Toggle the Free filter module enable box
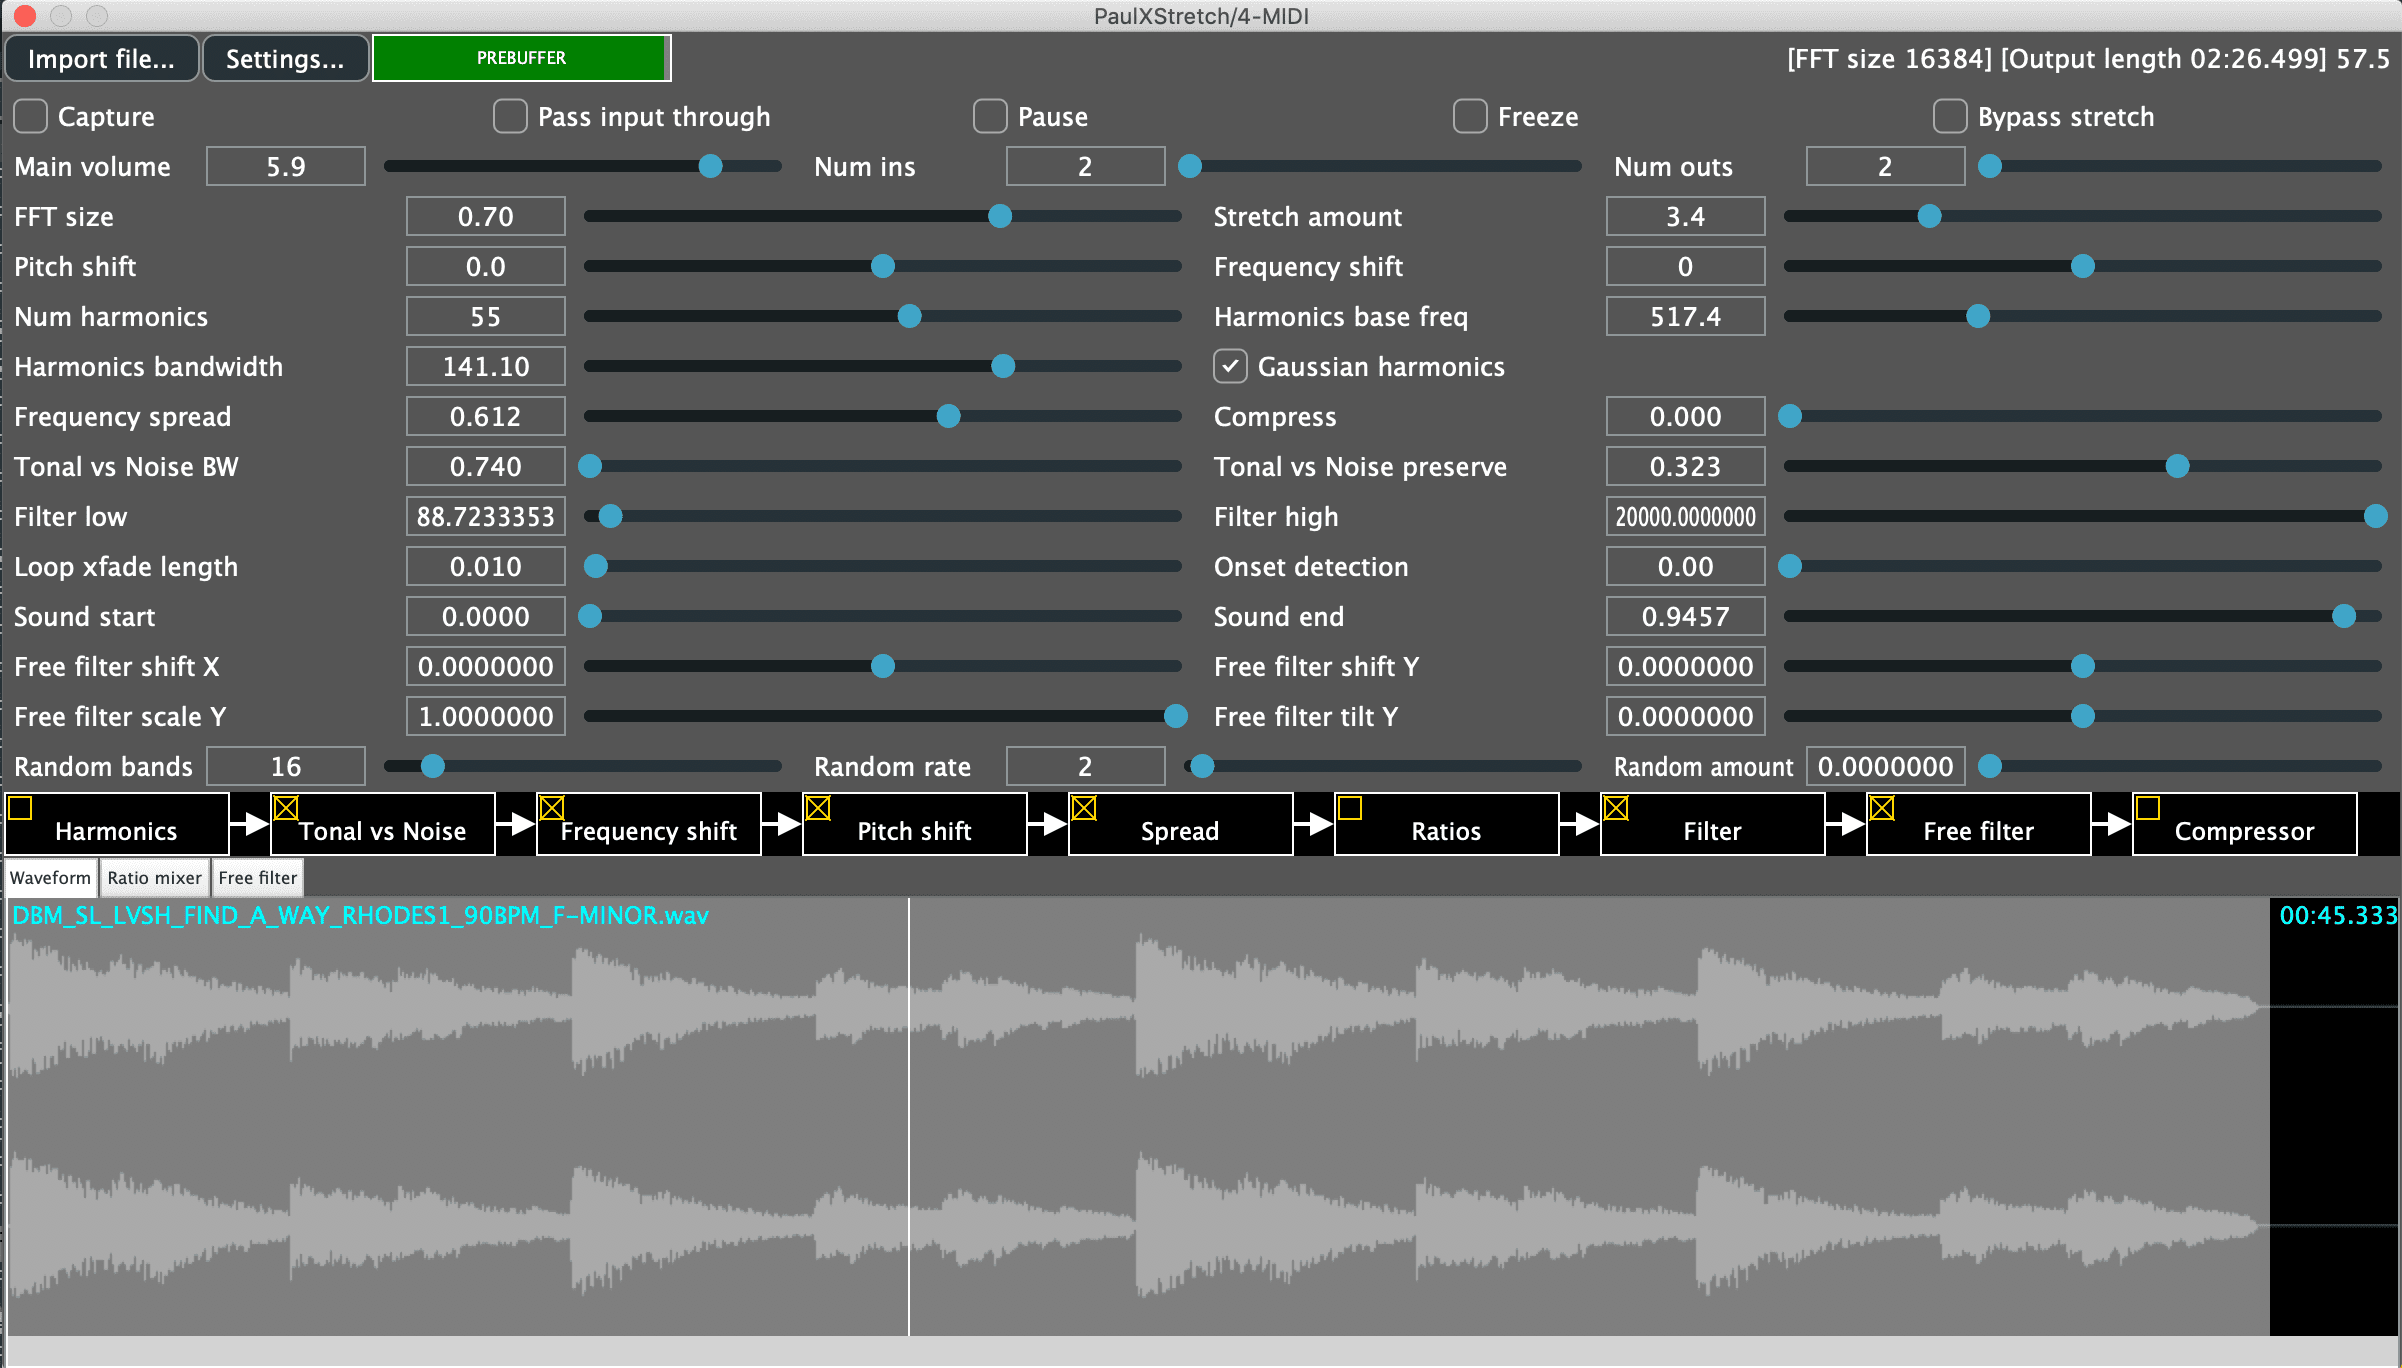The width and height of the screenshot is (2402, 1368). (x=1882, y=807)
